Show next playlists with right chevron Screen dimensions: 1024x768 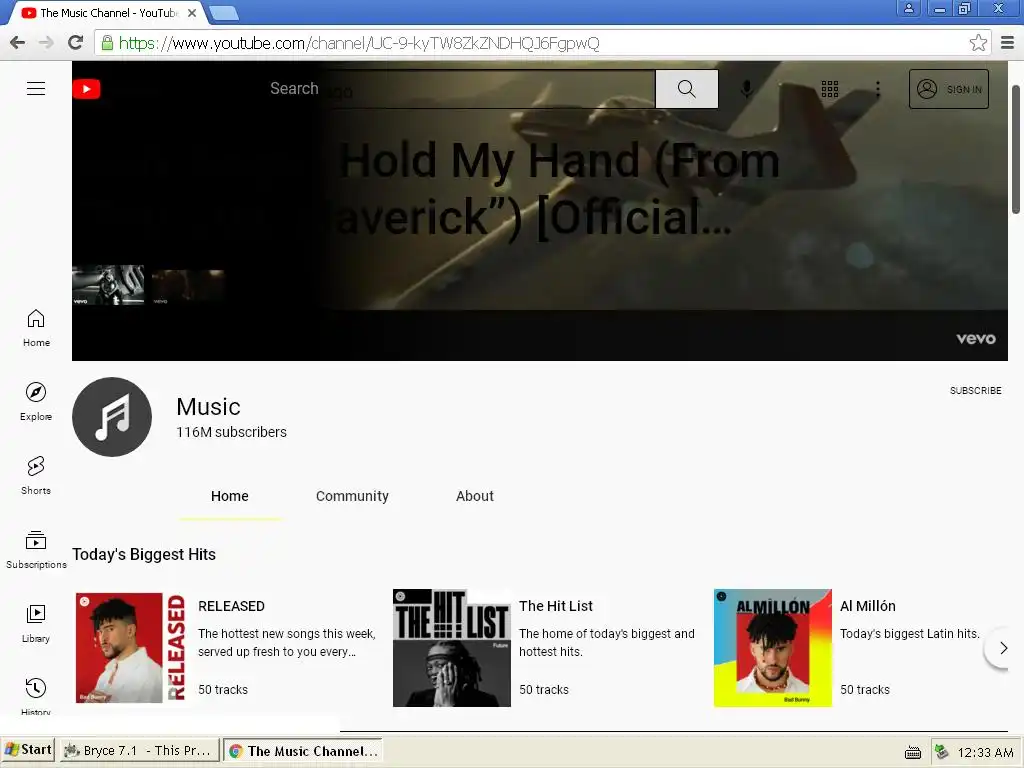(1003, 648)
